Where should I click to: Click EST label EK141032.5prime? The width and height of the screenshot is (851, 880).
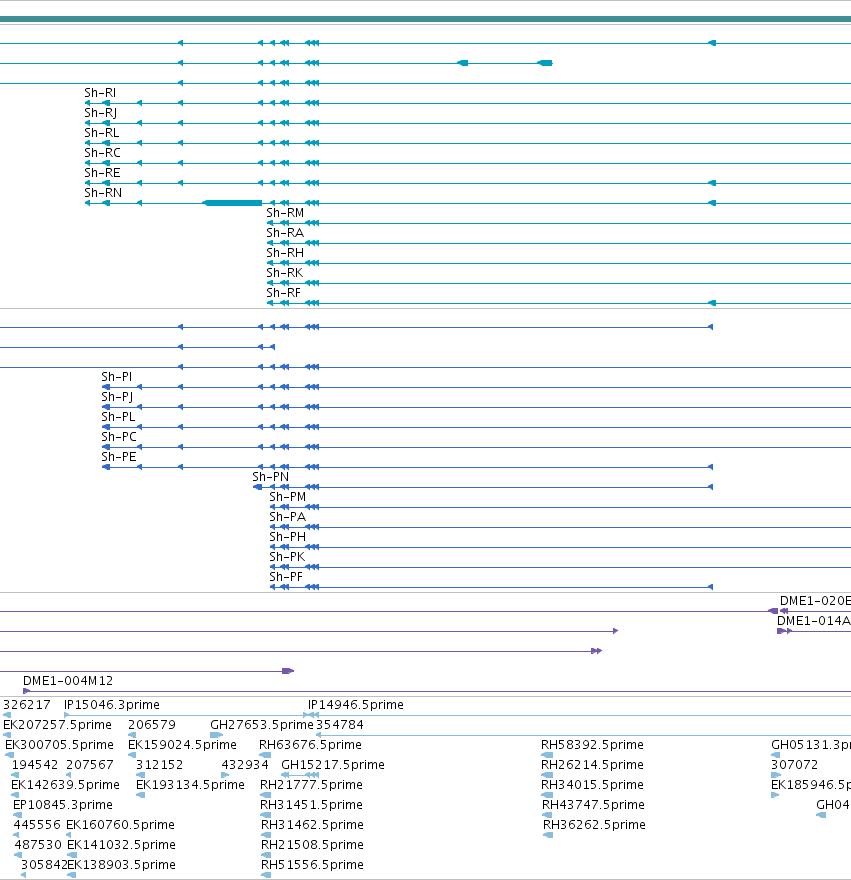coord(121,845)
